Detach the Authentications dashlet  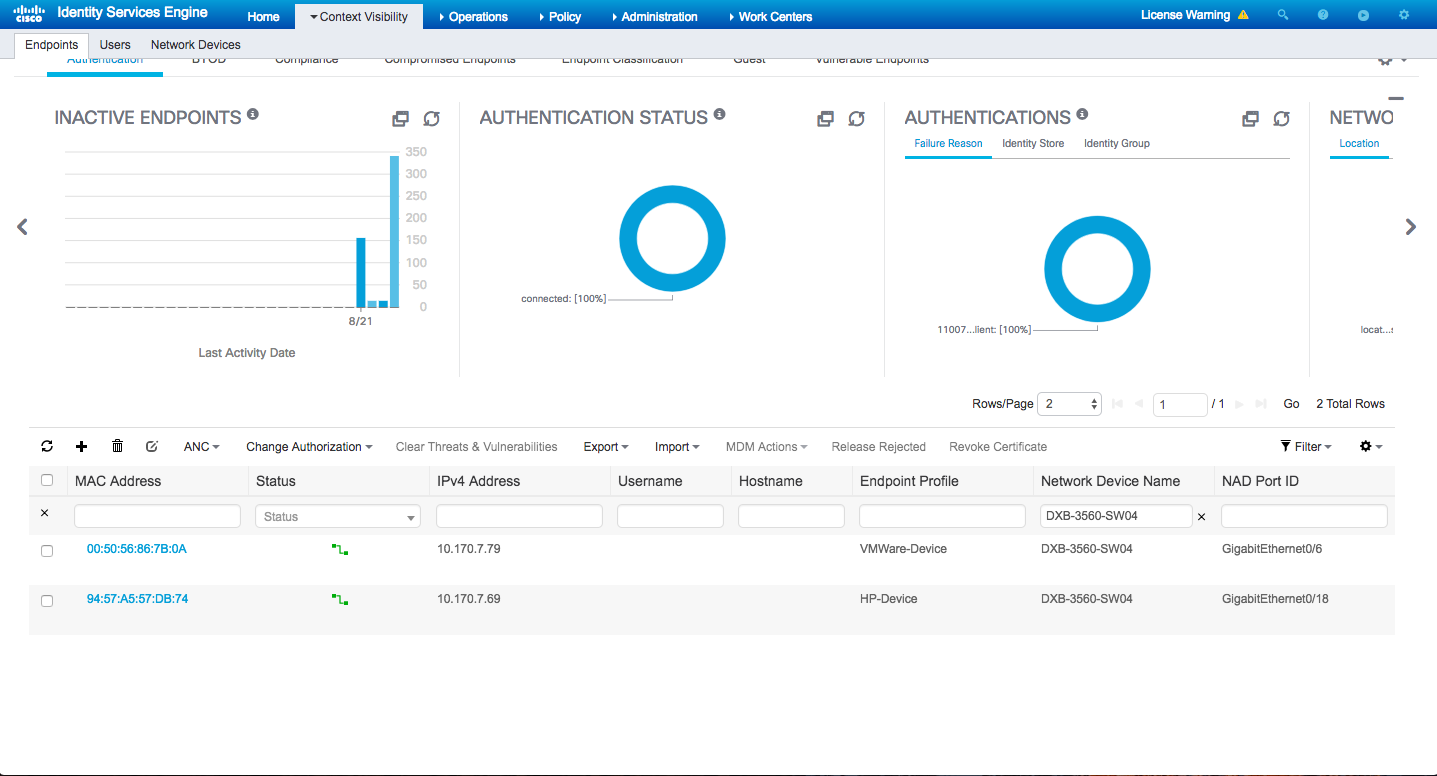(x=1250, y=119)
